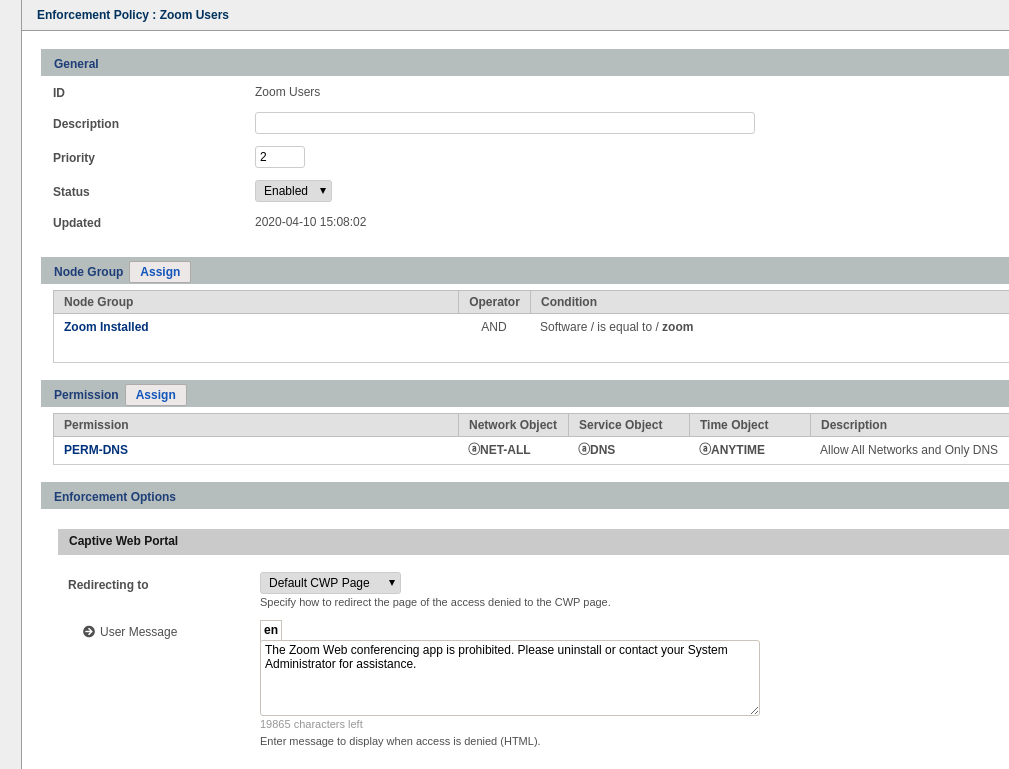Viewport: 1009px width, 769px height.
Task: Click the Operator column header
Action: (494, 302)
